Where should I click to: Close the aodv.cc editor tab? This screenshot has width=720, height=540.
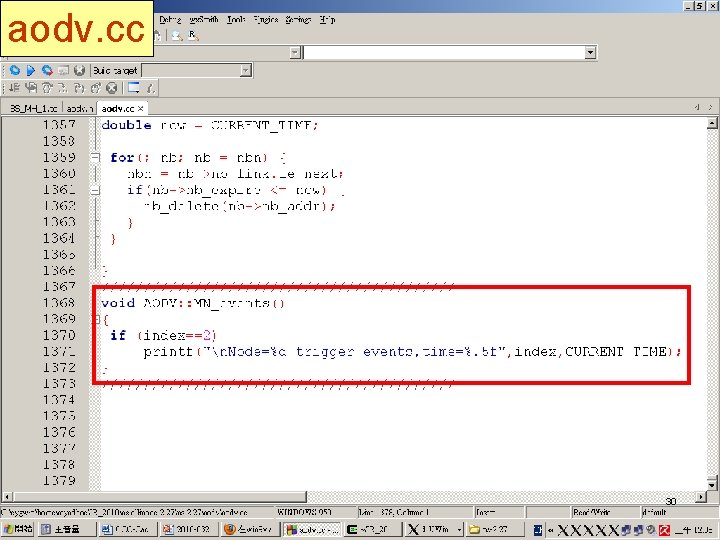pyautogui.click(x=141, y=108)
